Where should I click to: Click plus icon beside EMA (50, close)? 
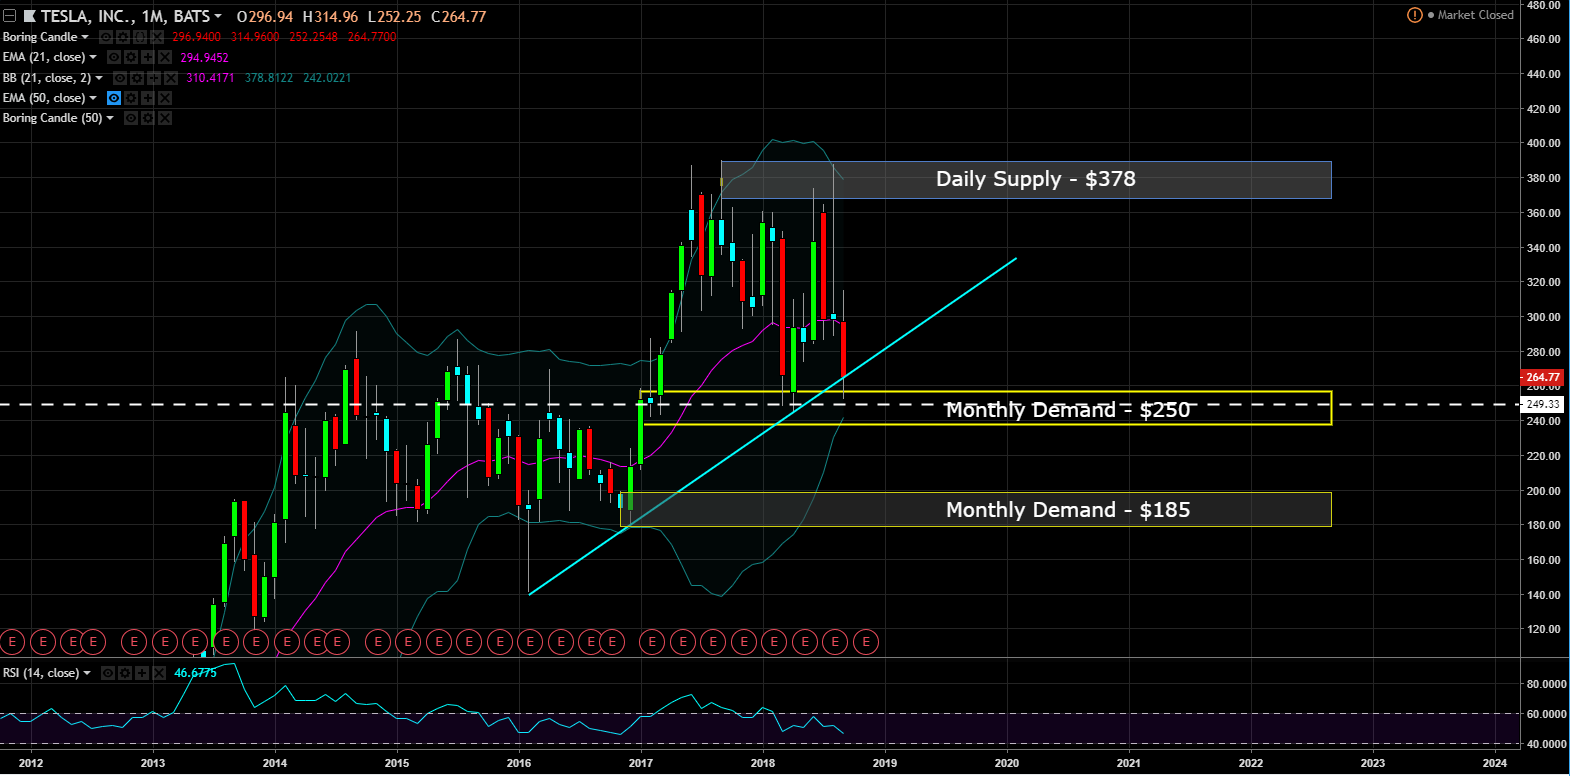coord(148,98)
